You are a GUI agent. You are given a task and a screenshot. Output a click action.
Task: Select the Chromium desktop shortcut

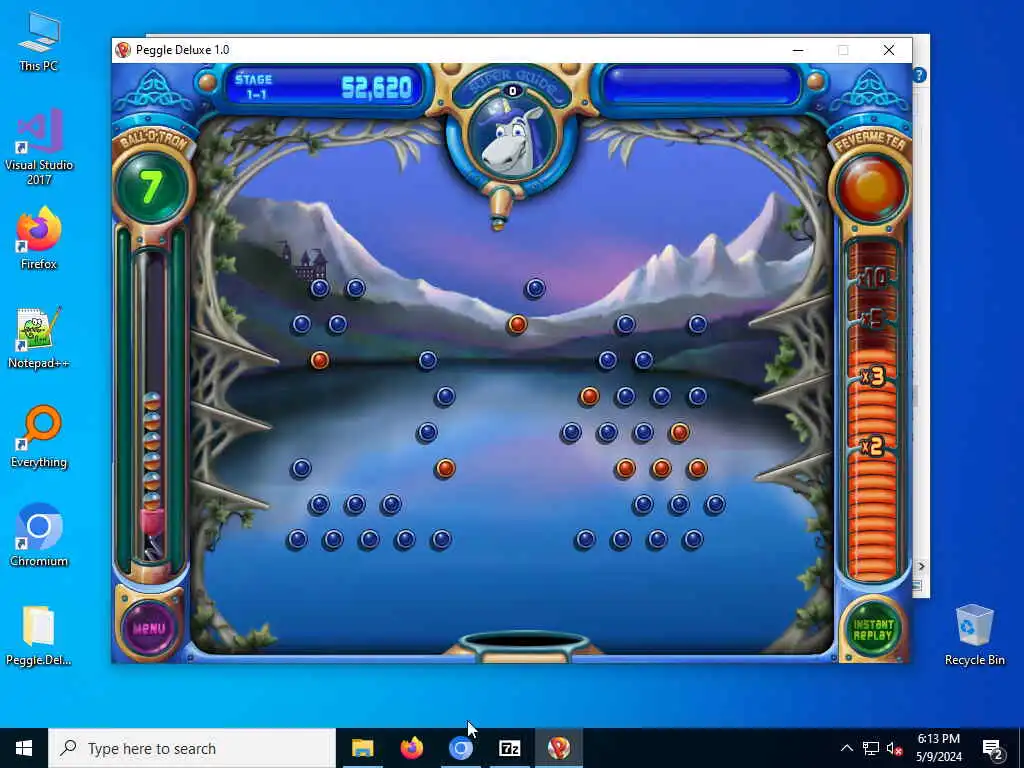(39, 536)
